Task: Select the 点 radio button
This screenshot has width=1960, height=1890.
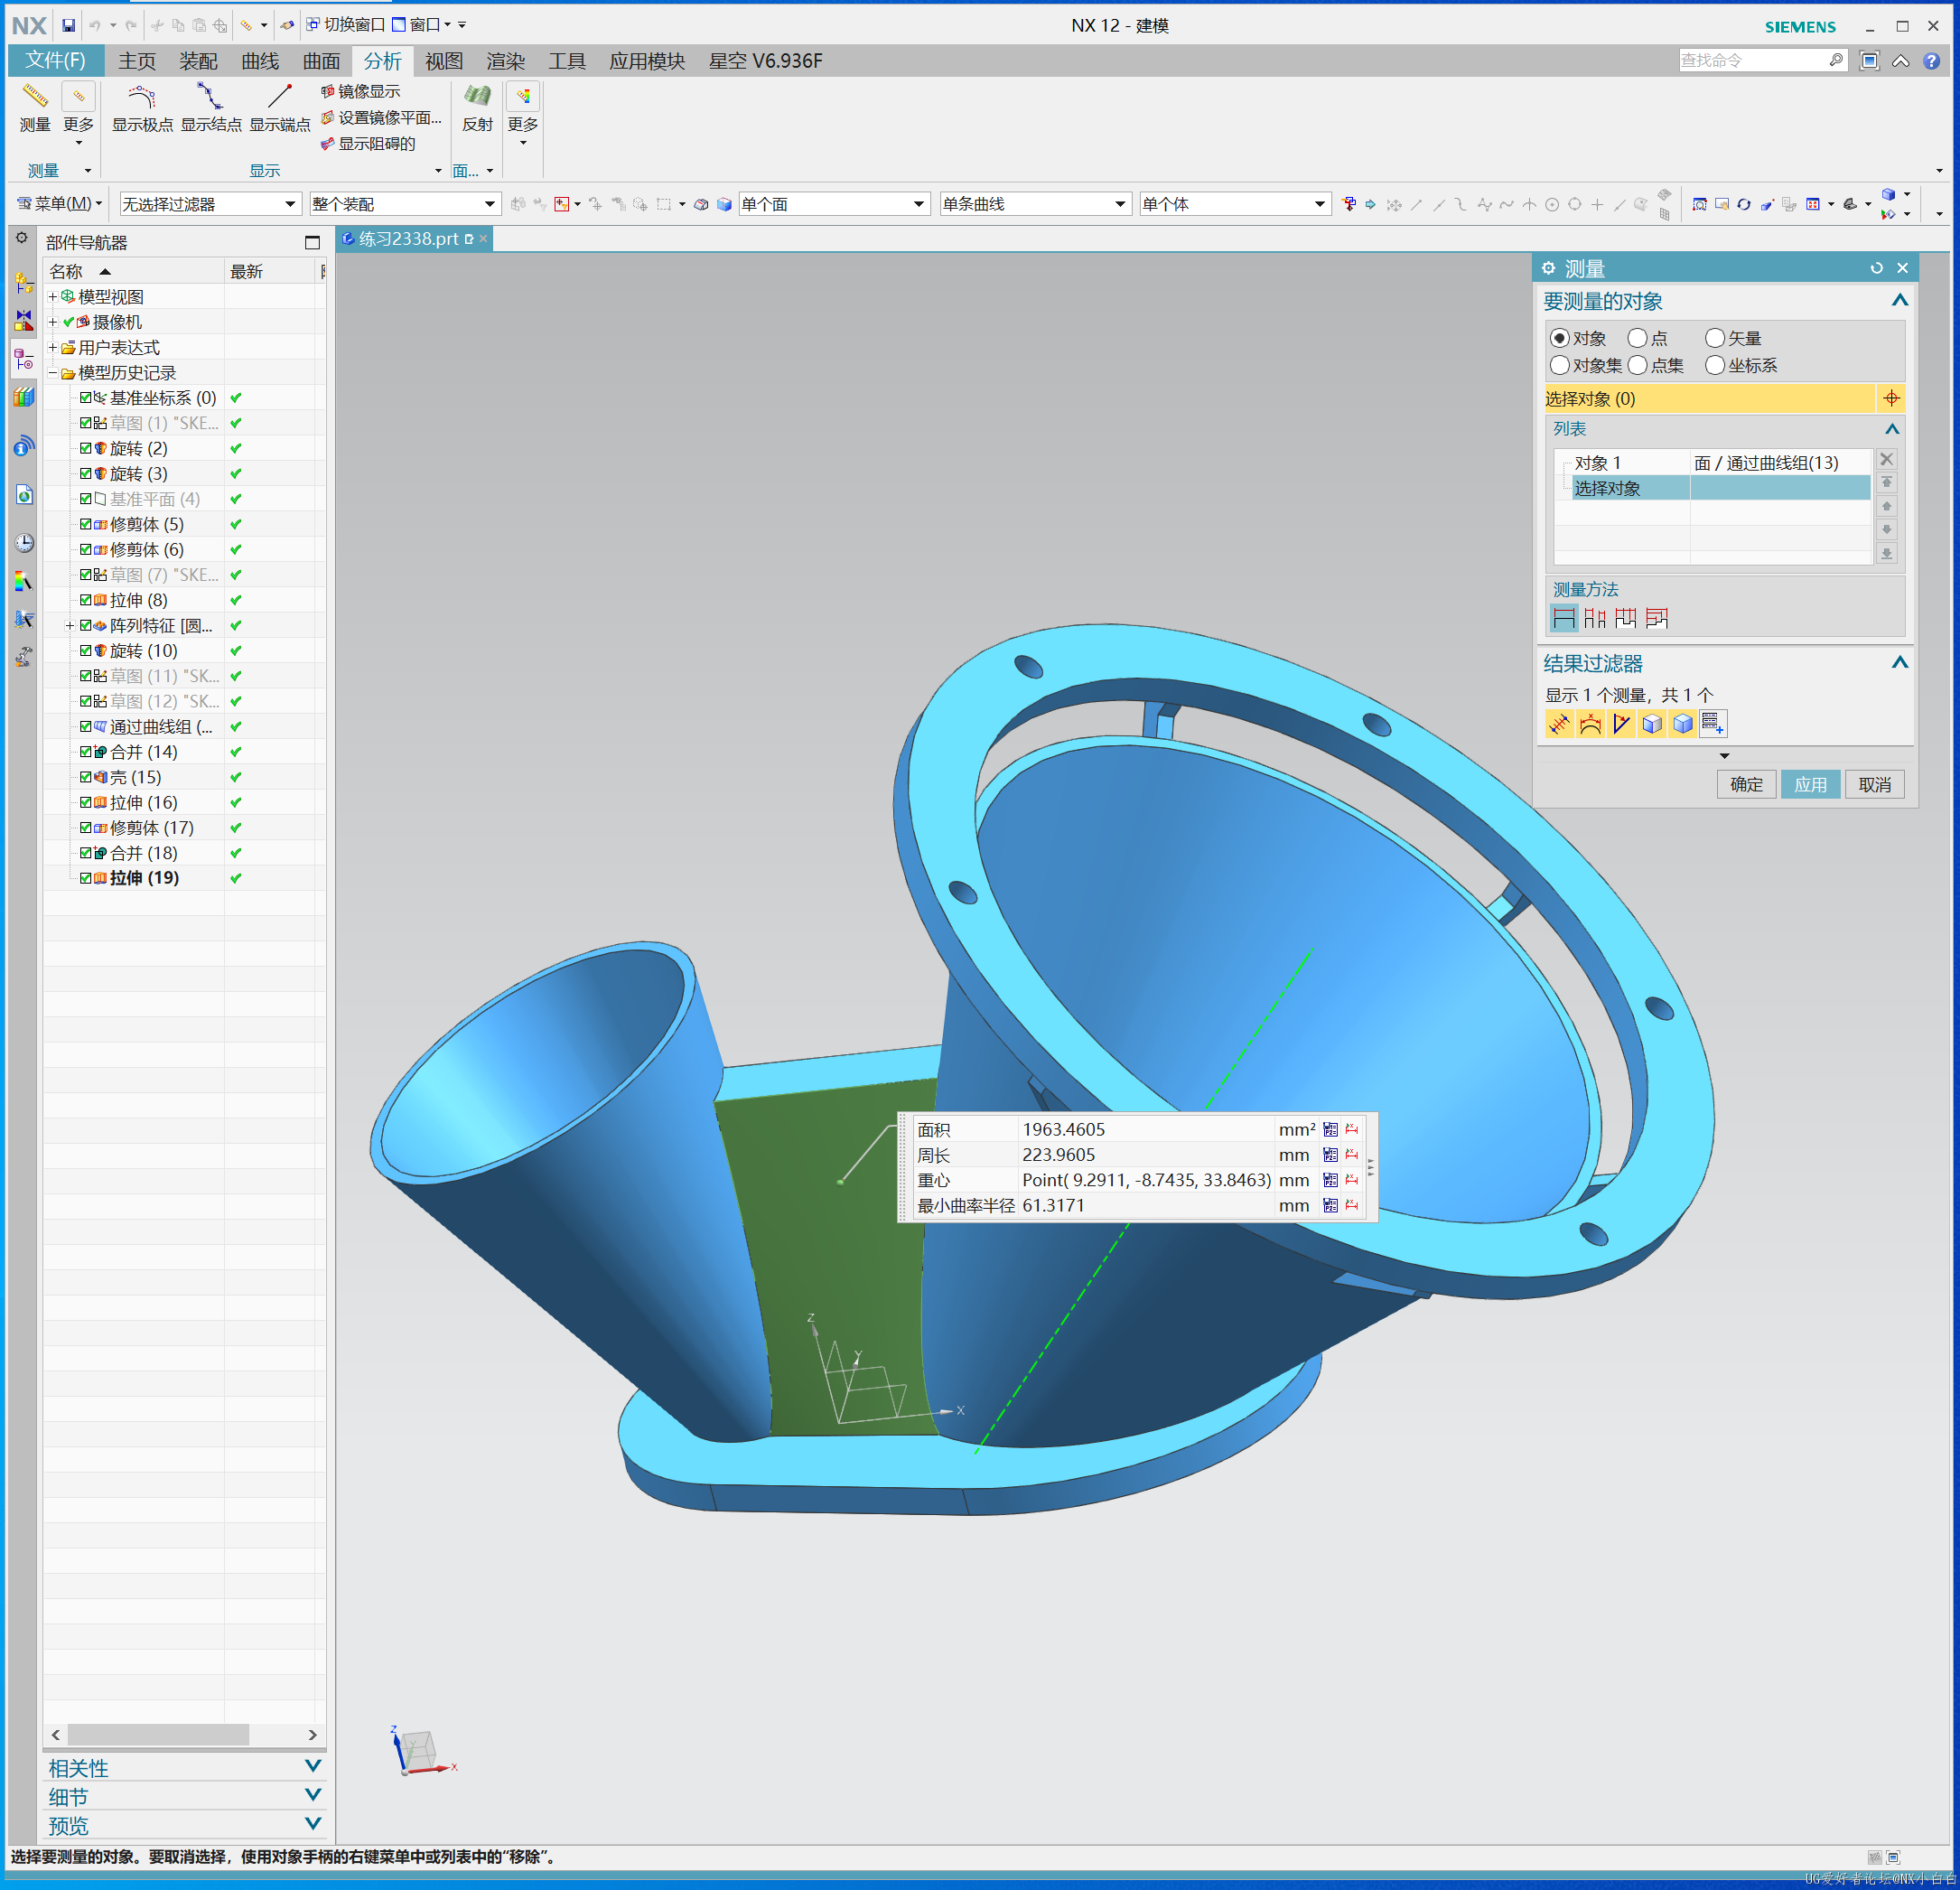Action: [1637, 338]
